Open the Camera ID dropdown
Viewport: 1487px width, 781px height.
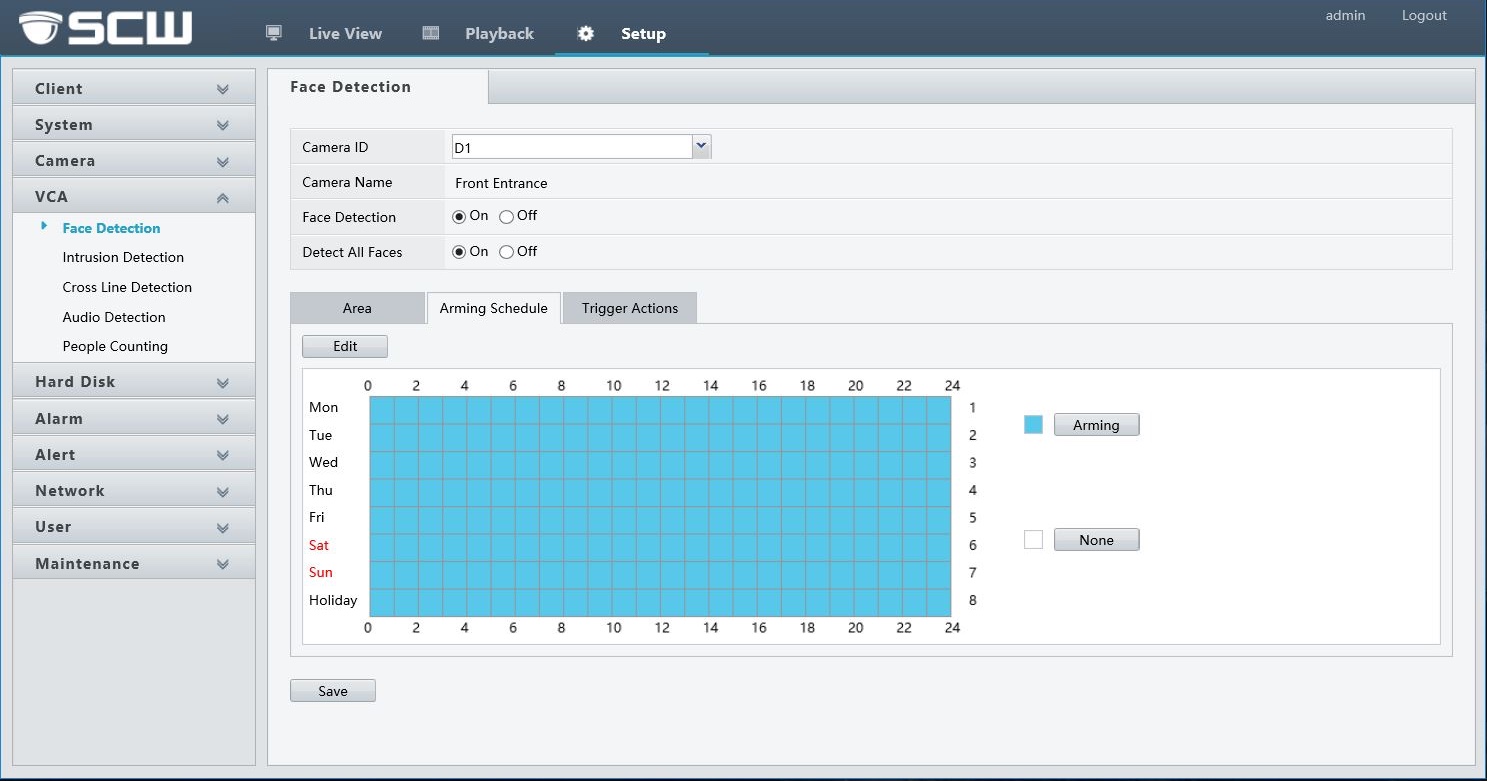click(x=700, y=146)
